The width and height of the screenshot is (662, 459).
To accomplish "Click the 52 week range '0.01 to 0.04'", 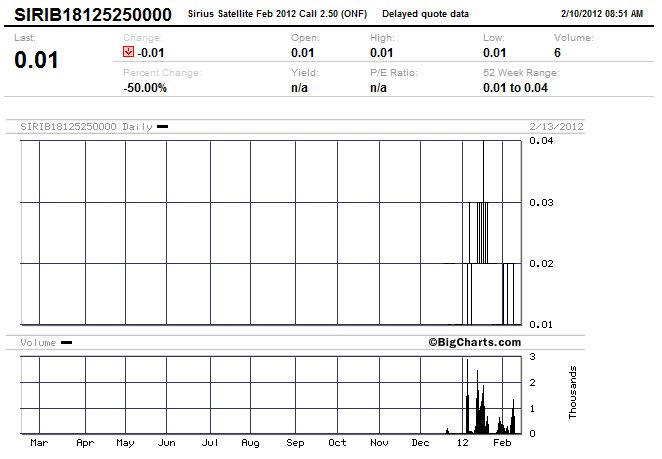I will pyautogui.click(x=515, y=88).
